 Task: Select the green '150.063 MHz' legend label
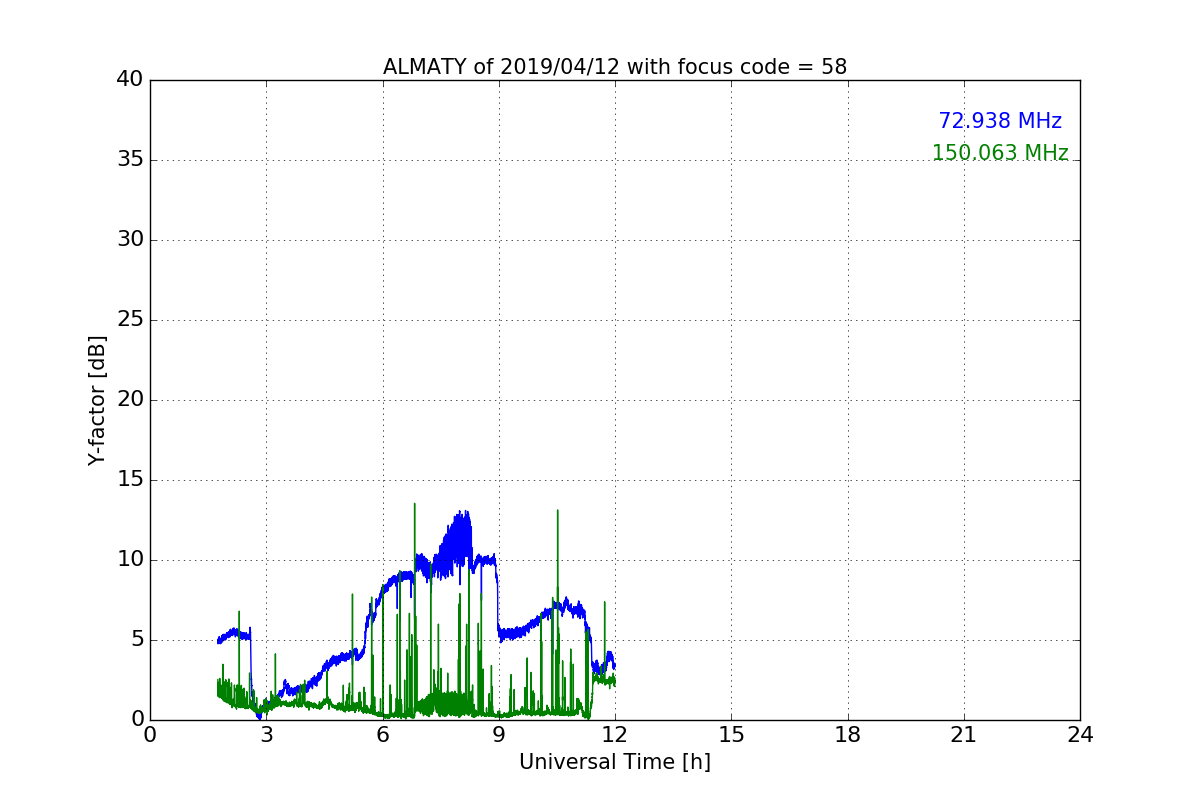point(1000,153)
